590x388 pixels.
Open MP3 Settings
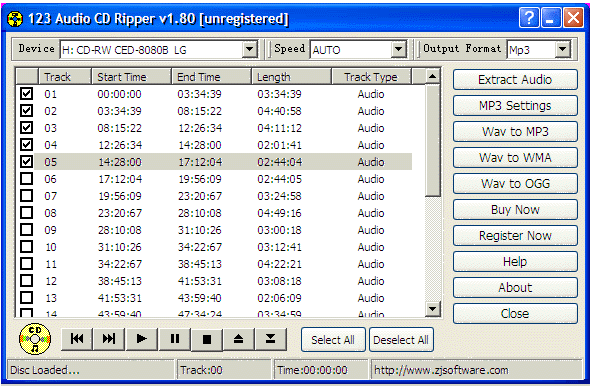pyautogui.click(x=515, y=106)
